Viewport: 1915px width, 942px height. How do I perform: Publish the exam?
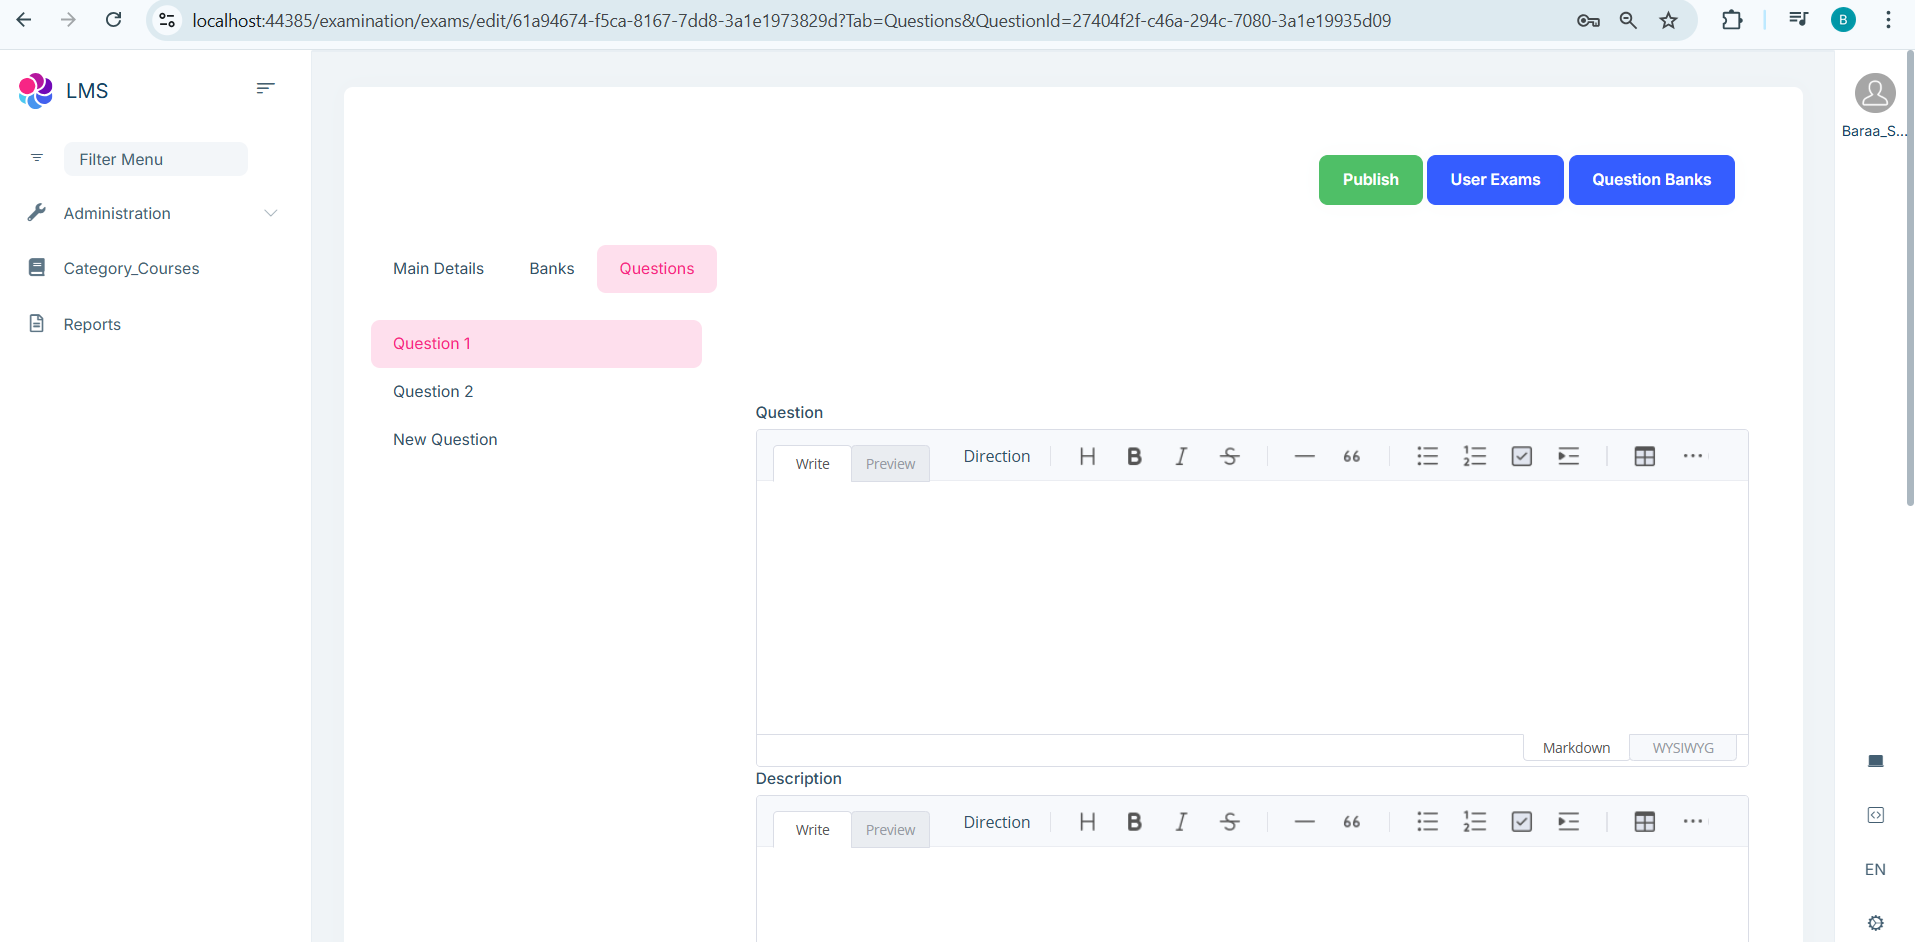pos(1370,180)
